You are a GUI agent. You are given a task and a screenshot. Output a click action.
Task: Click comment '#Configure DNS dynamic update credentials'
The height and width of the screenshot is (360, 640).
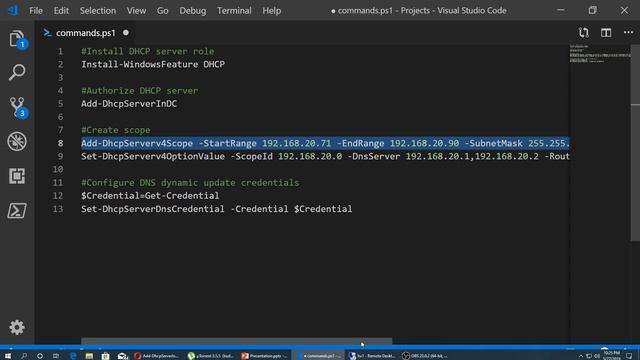[x=190, y=182]
